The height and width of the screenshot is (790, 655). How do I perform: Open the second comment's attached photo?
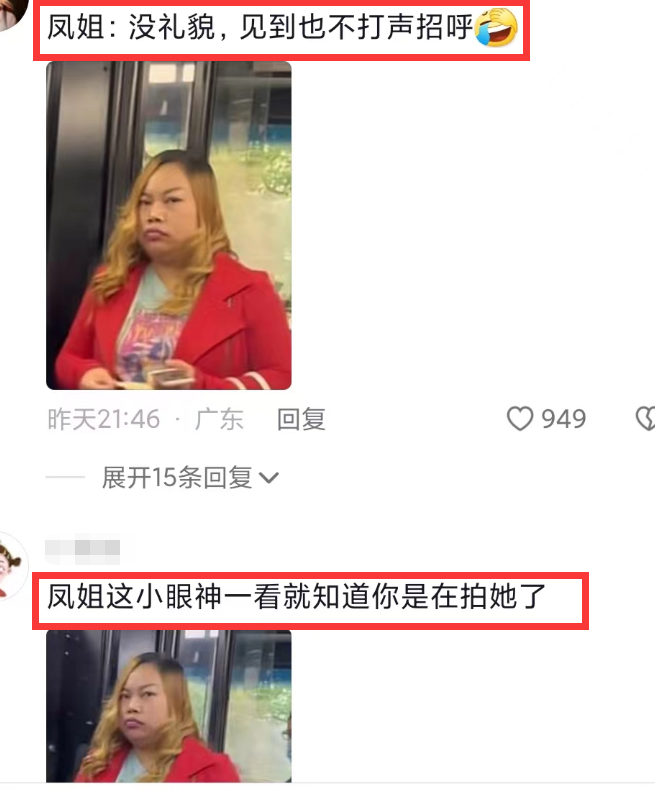[169, 706]
